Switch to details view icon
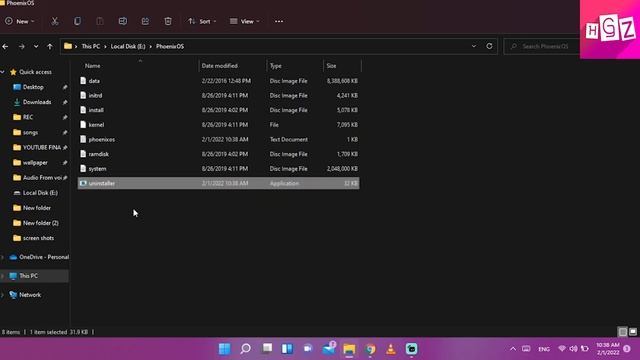This screenshot has height=360, width=640. tap(622, 332)
